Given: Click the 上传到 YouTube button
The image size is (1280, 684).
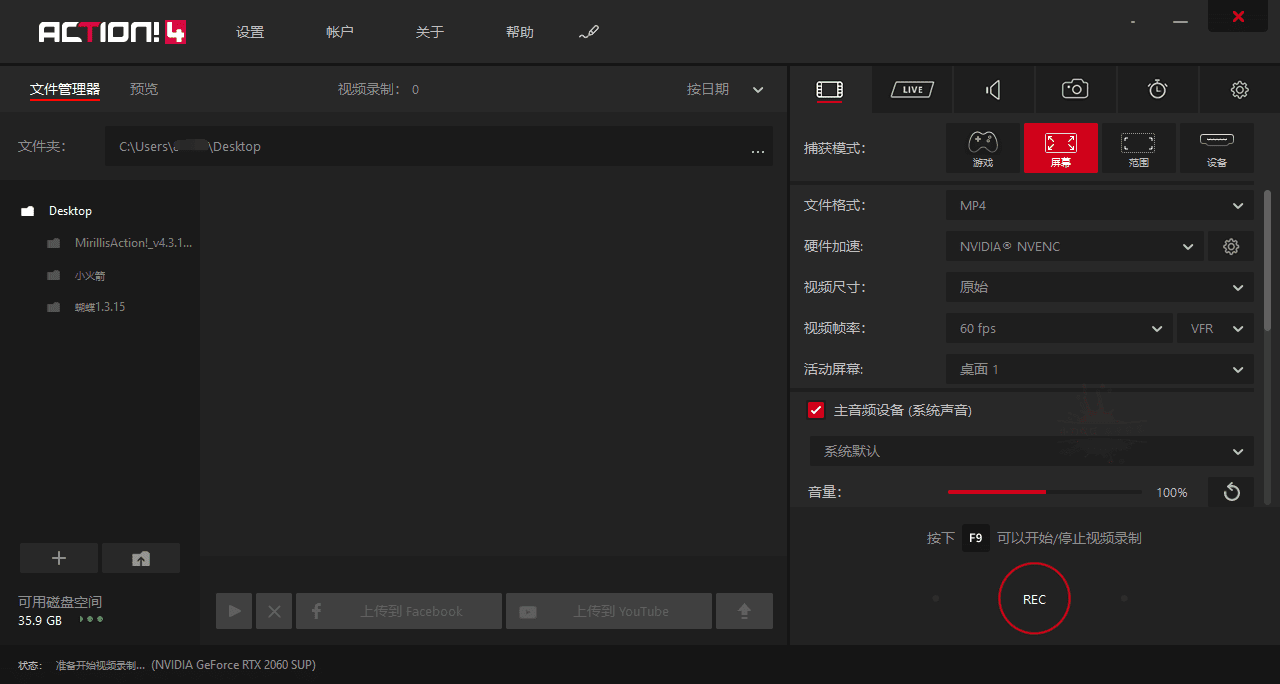Looking at the screenshot, I should click(x=608, y=610).
